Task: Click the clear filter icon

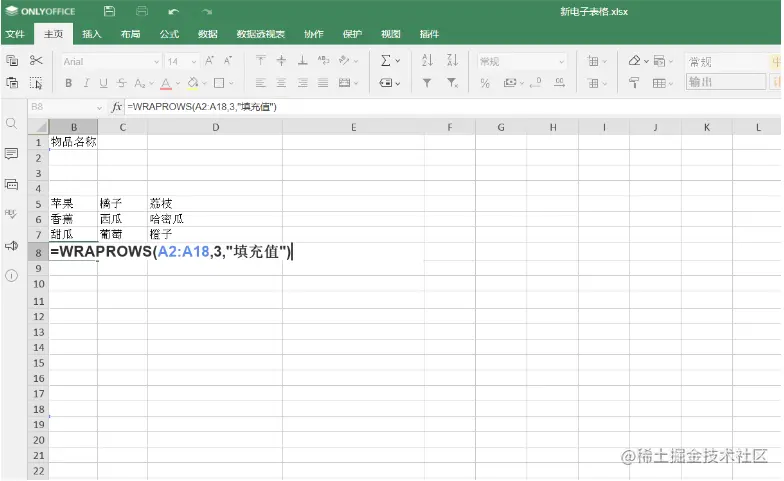Action: coord(452,83)
